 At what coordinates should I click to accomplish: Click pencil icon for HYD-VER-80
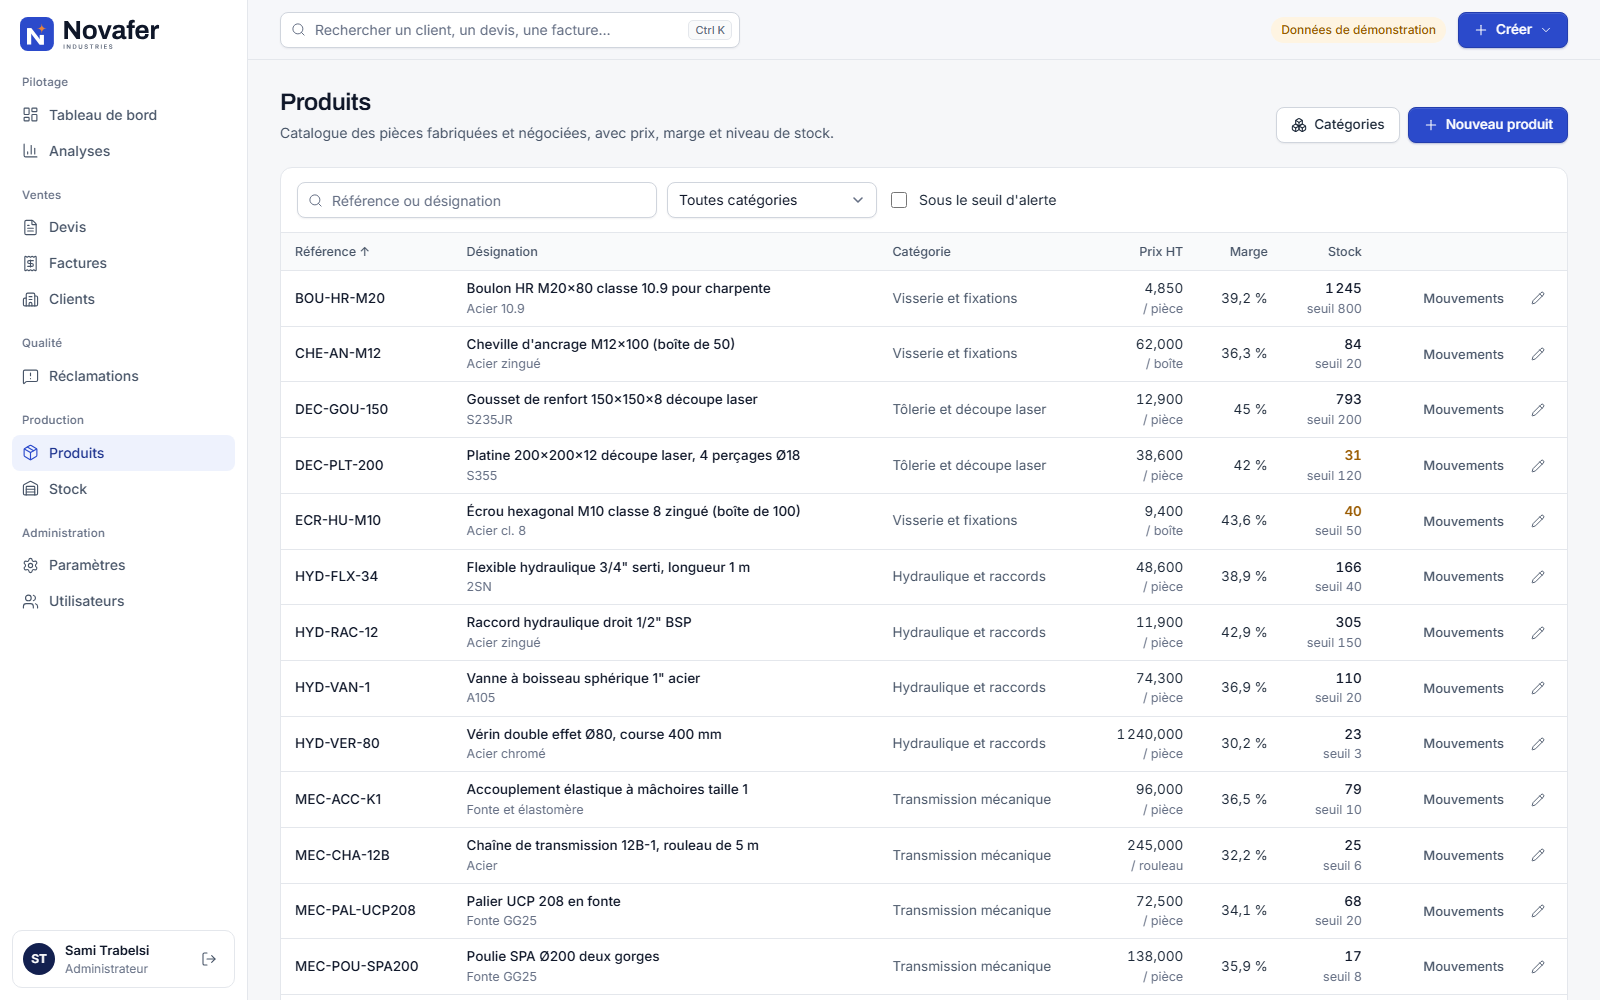(1538, 744)
